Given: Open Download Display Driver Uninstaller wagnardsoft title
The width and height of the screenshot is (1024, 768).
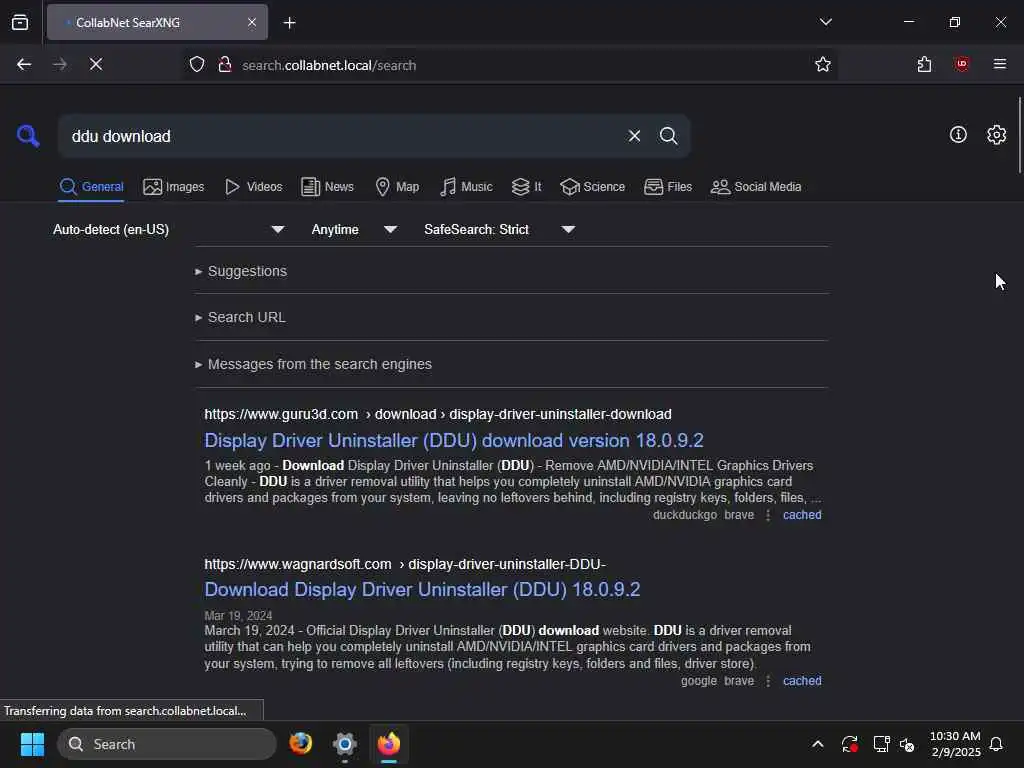Looking at the screenshot, I should 422,590.
